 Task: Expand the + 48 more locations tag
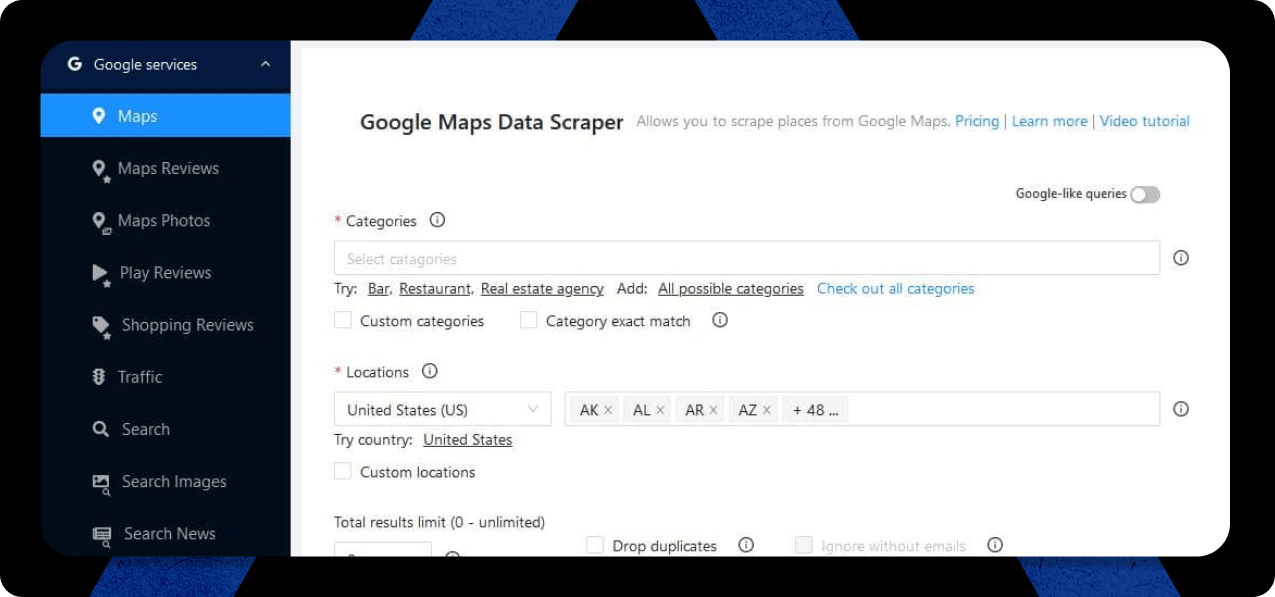pyautogui.click(x=816, y=410)
